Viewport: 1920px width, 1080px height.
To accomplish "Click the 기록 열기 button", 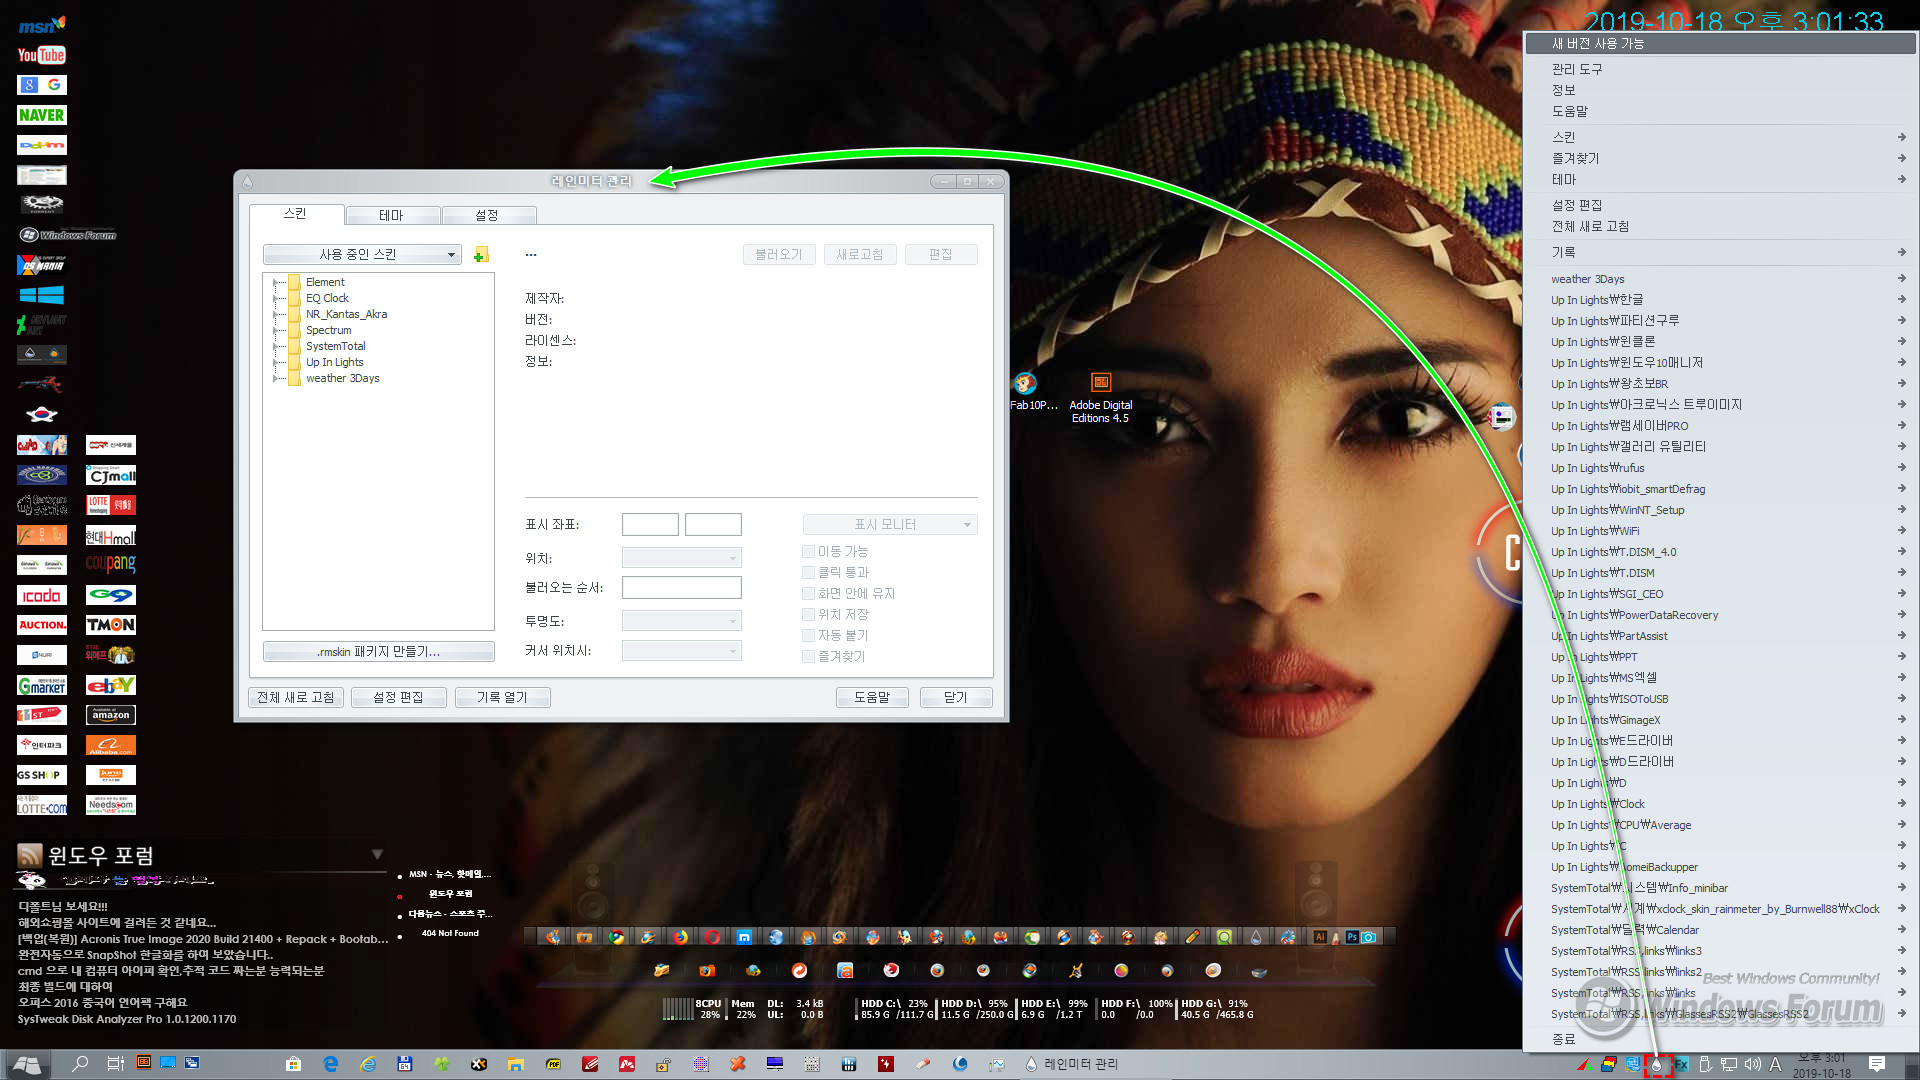I will coord(502,697).
